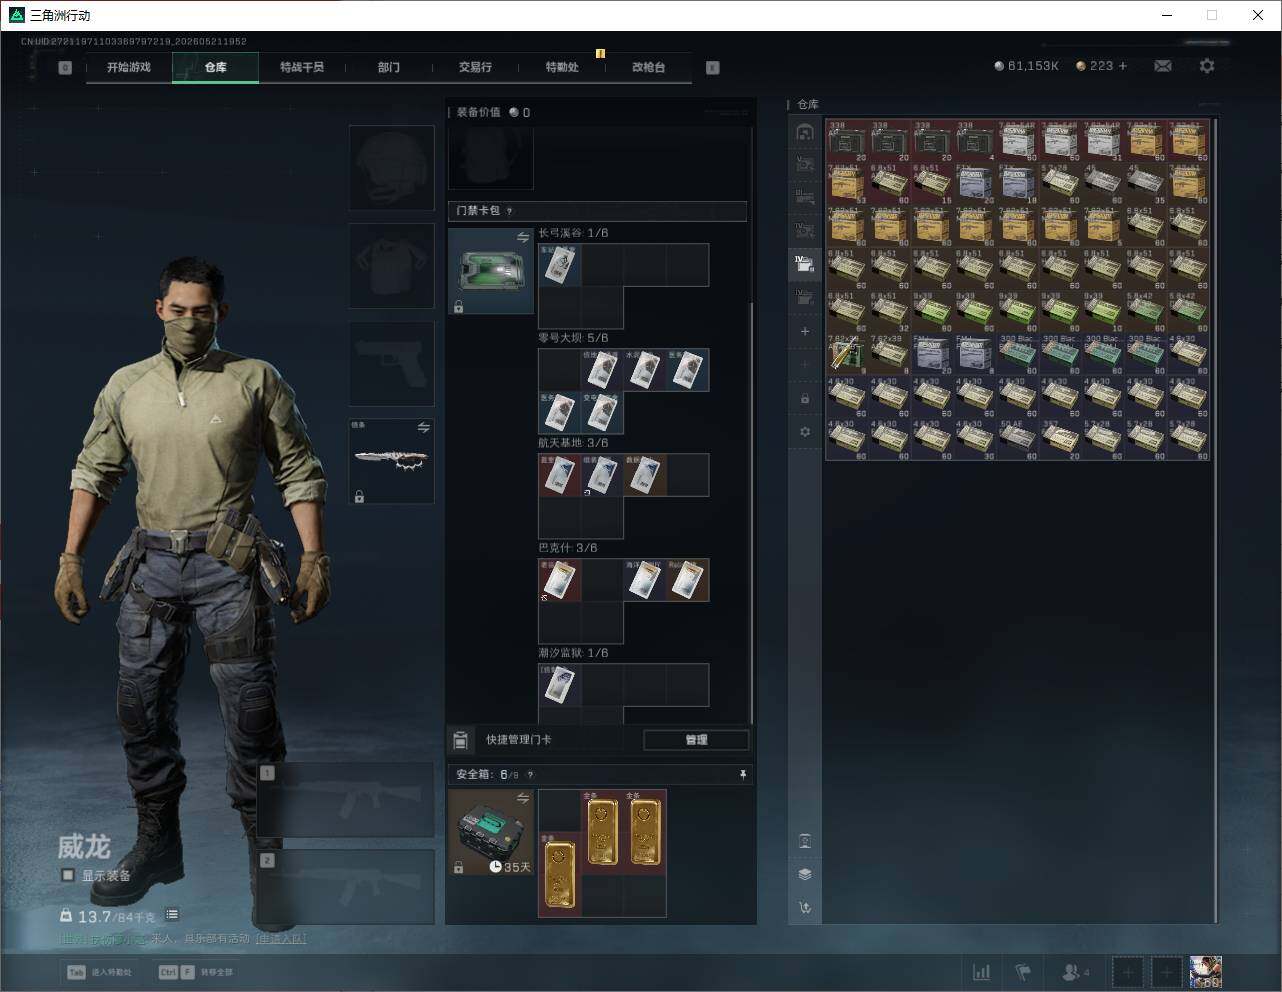Click the 快捷管理门卡 clipboard icon
1282x992 pixels.
pos(461,740)
